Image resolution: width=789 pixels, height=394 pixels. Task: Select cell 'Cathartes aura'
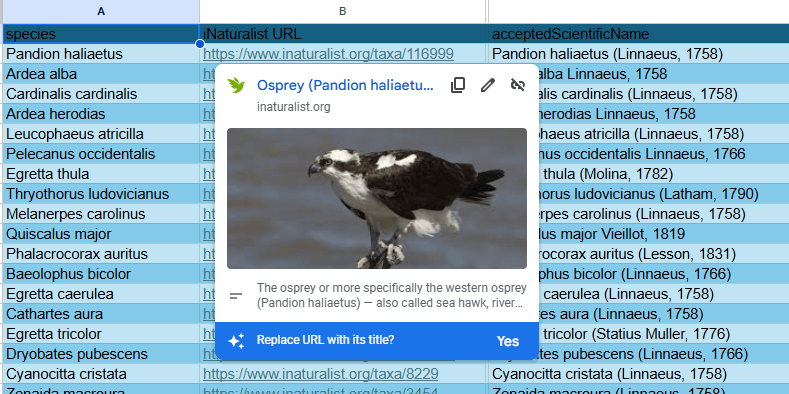(x=101, y=314)
